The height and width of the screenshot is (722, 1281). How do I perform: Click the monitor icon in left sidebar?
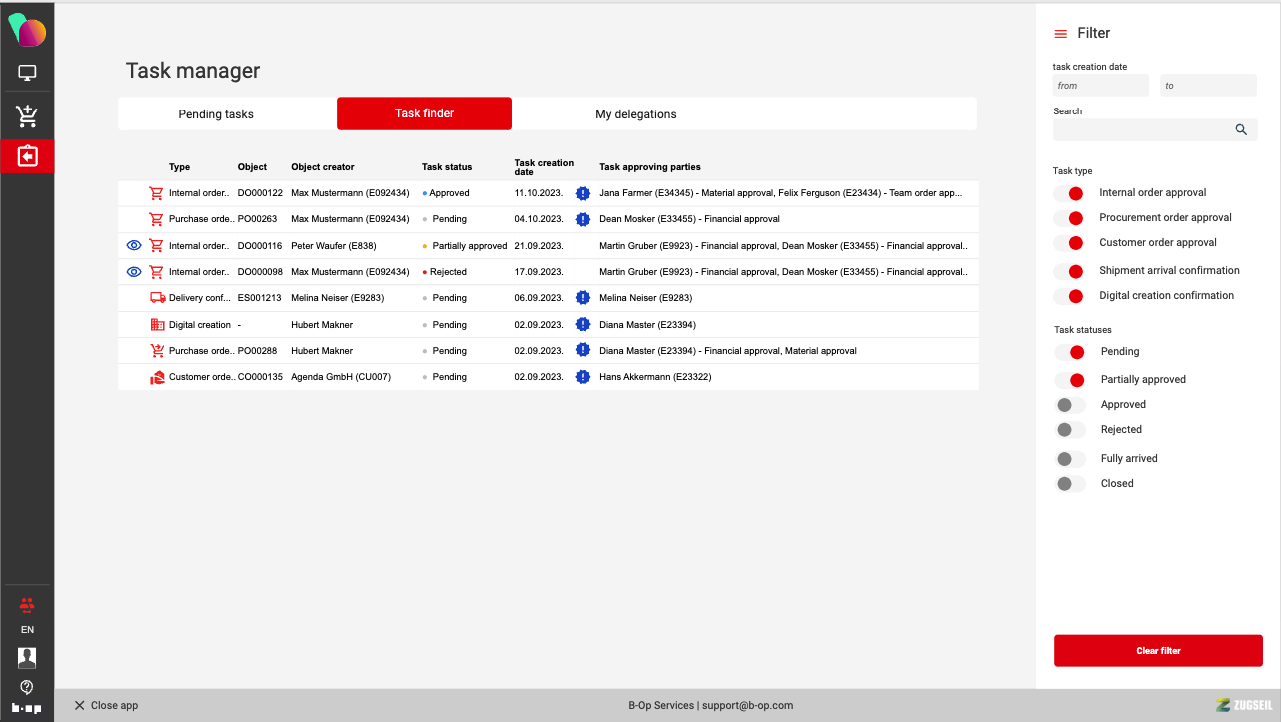(x=27, y=73)
